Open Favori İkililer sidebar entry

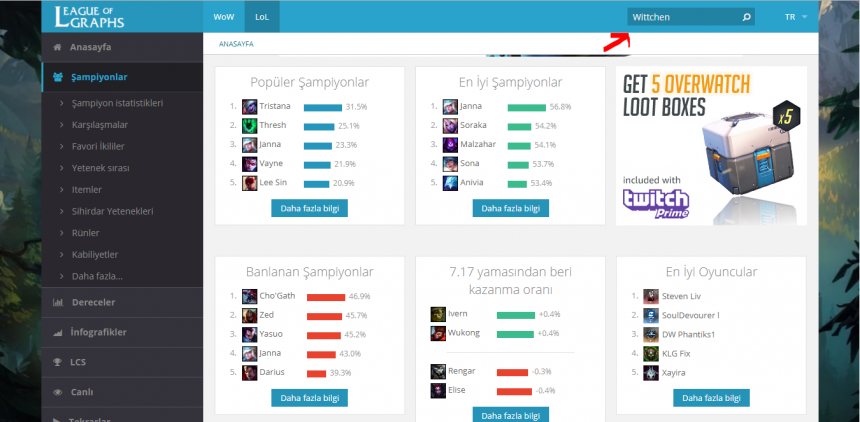(x=98, y=147)
